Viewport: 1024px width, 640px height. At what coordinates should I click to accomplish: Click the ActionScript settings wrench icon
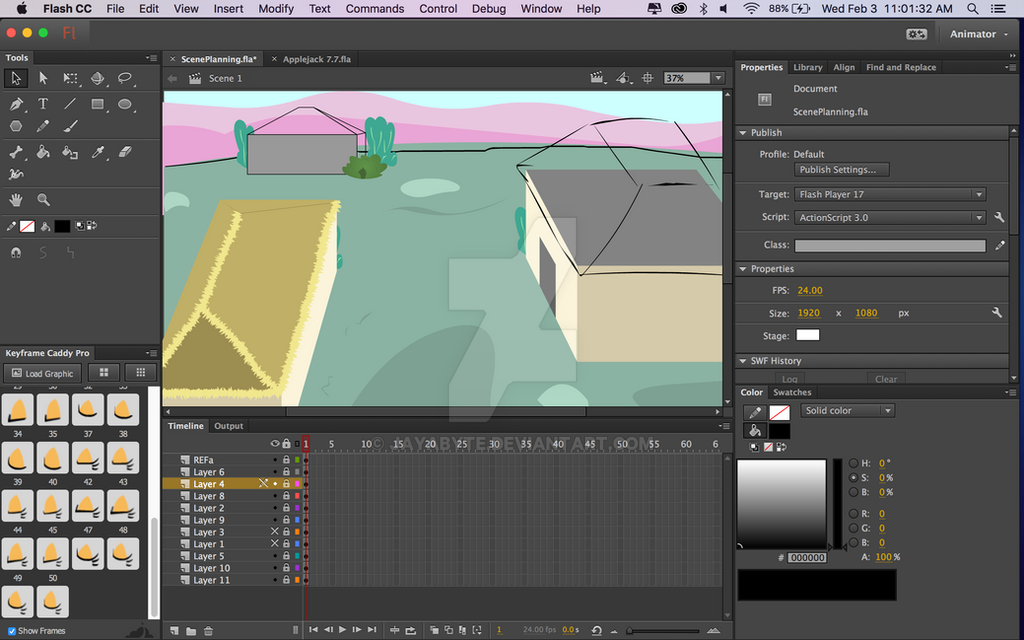999,217
